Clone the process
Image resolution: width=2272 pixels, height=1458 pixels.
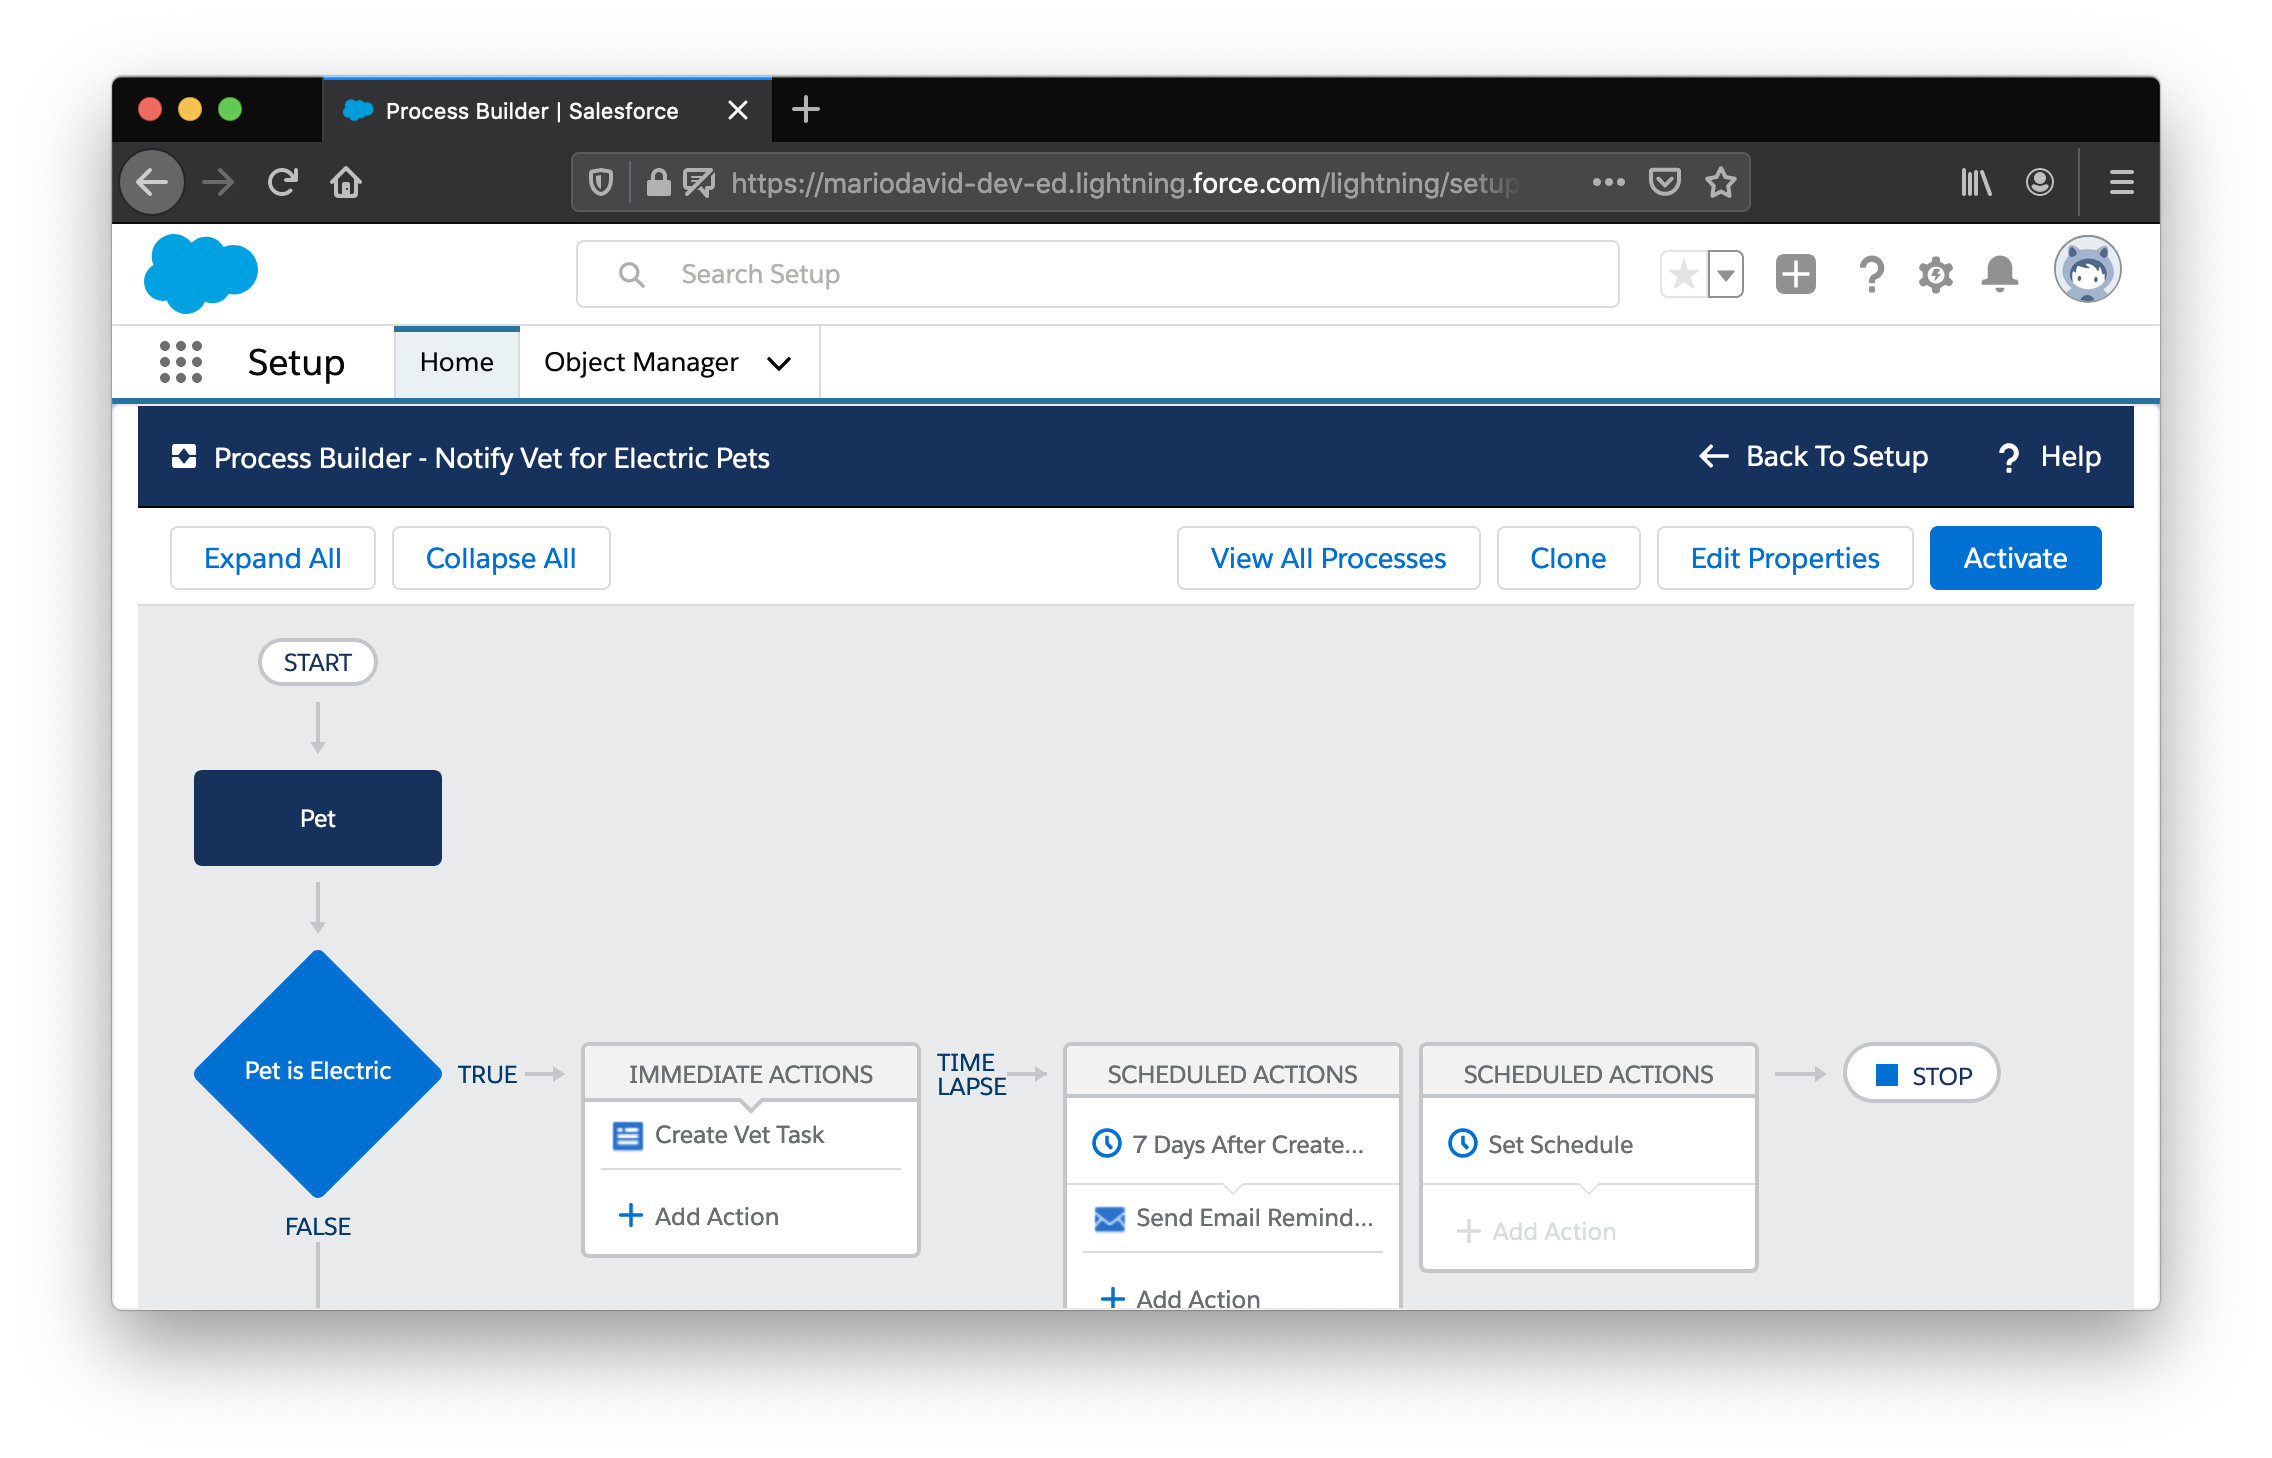click(x=1568, y=558)
